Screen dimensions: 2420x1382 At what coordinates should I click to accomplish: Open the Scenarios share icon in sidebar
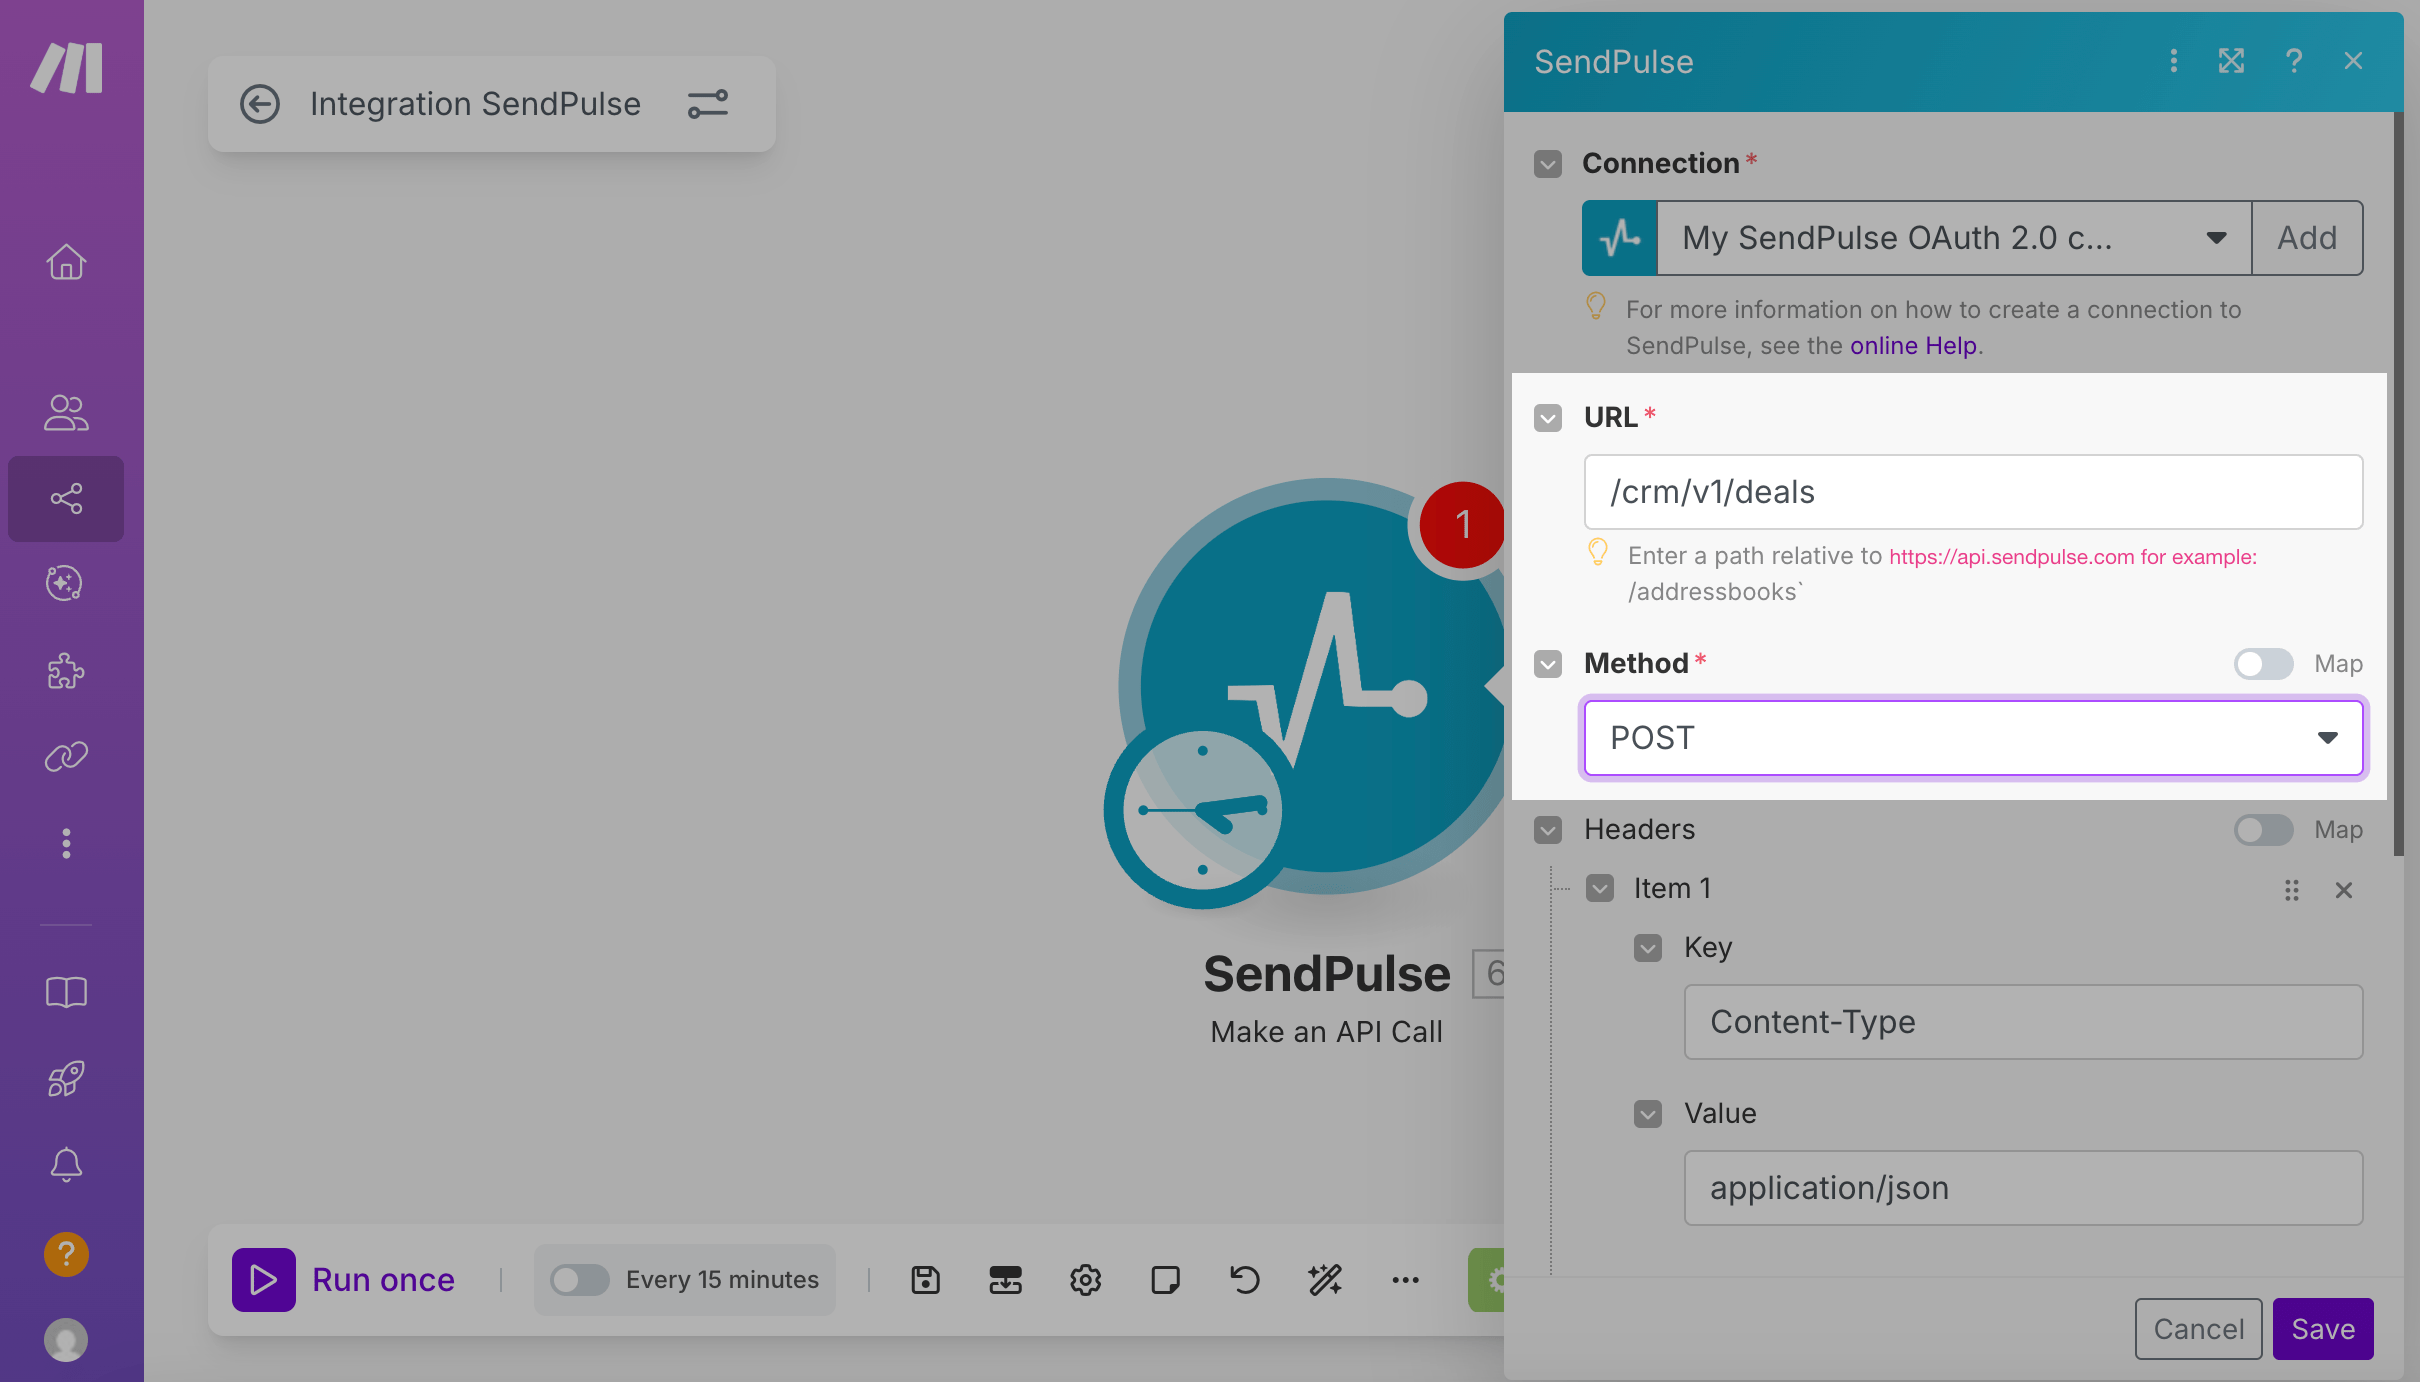point(66,499)
